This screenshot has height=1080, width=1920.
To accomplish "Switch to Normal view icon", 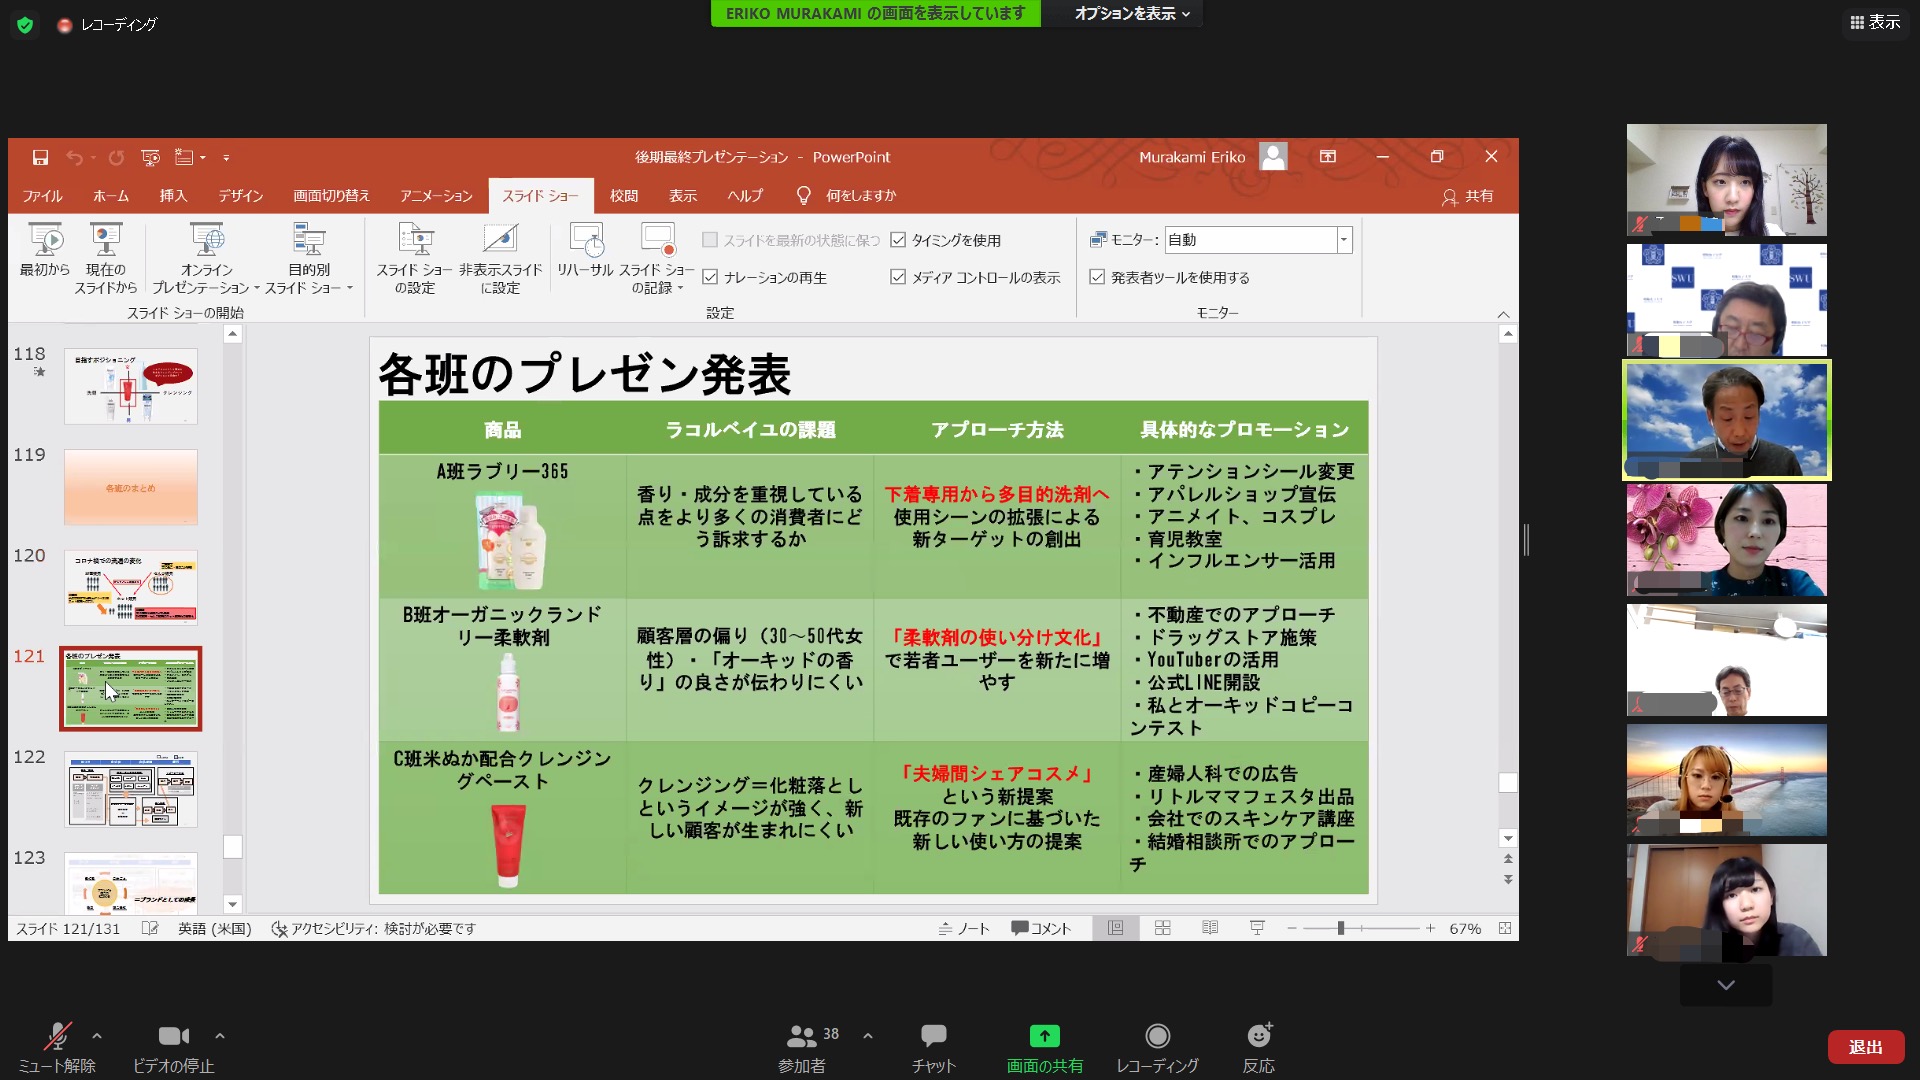I will pyautogui.click(x=1115, y=928).
